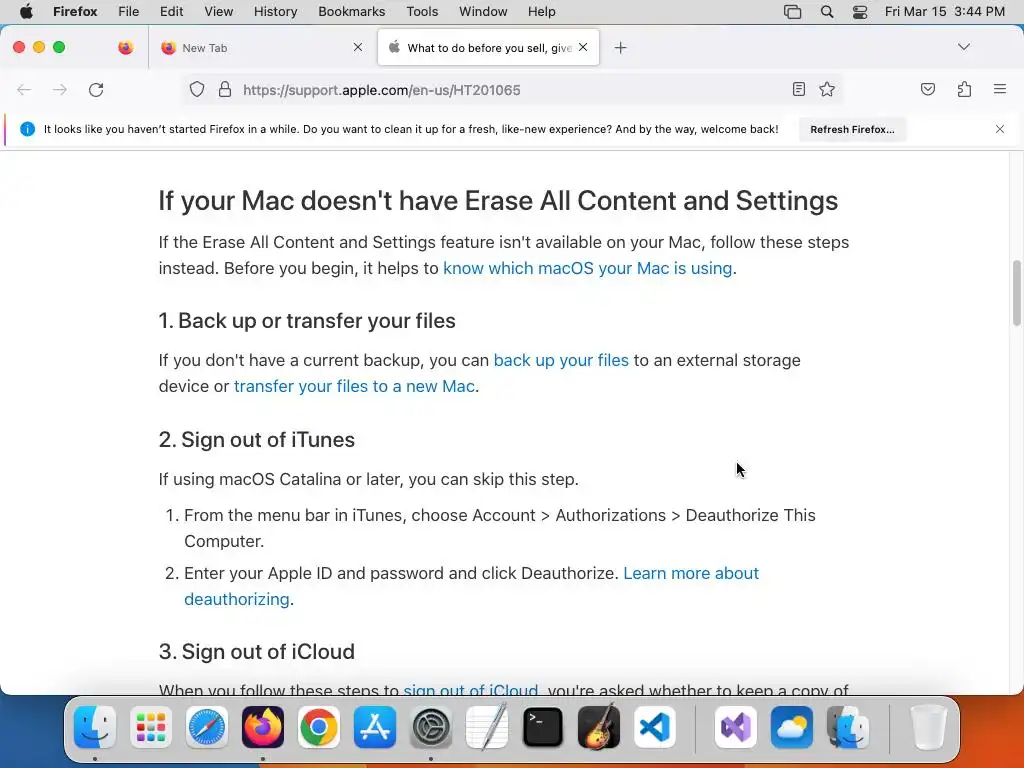Expand the list all tabs chevron
This screenshot has width=1024, height=768.
point(963,47)
